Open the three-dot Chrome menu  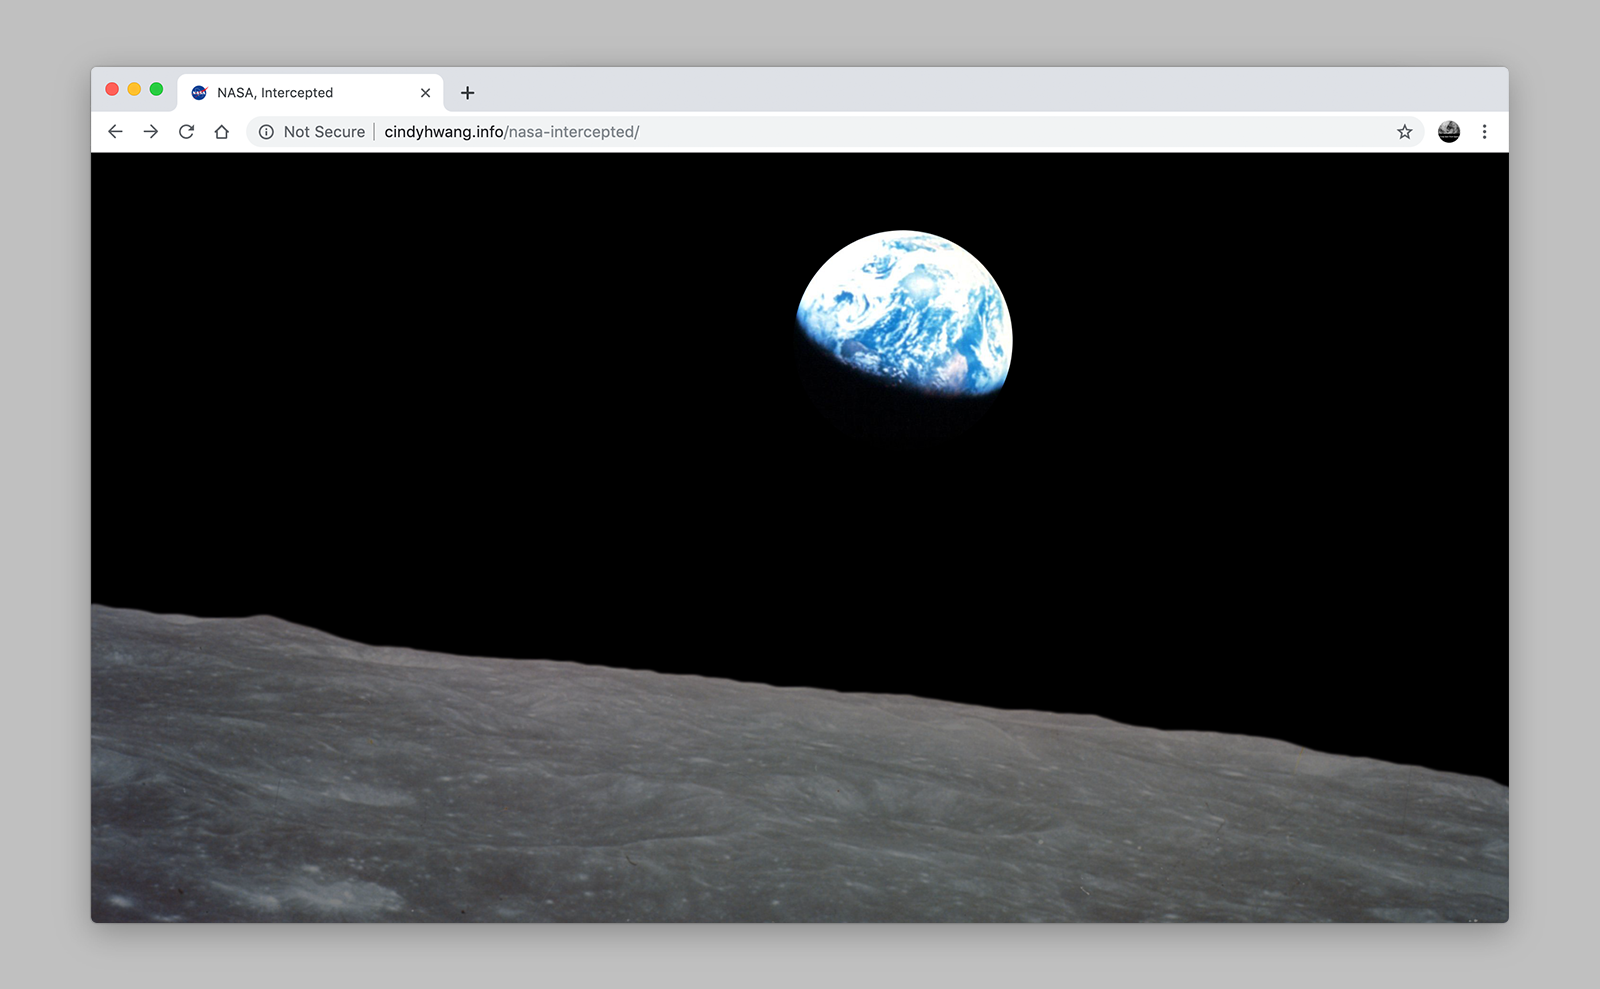point(1484,132)
